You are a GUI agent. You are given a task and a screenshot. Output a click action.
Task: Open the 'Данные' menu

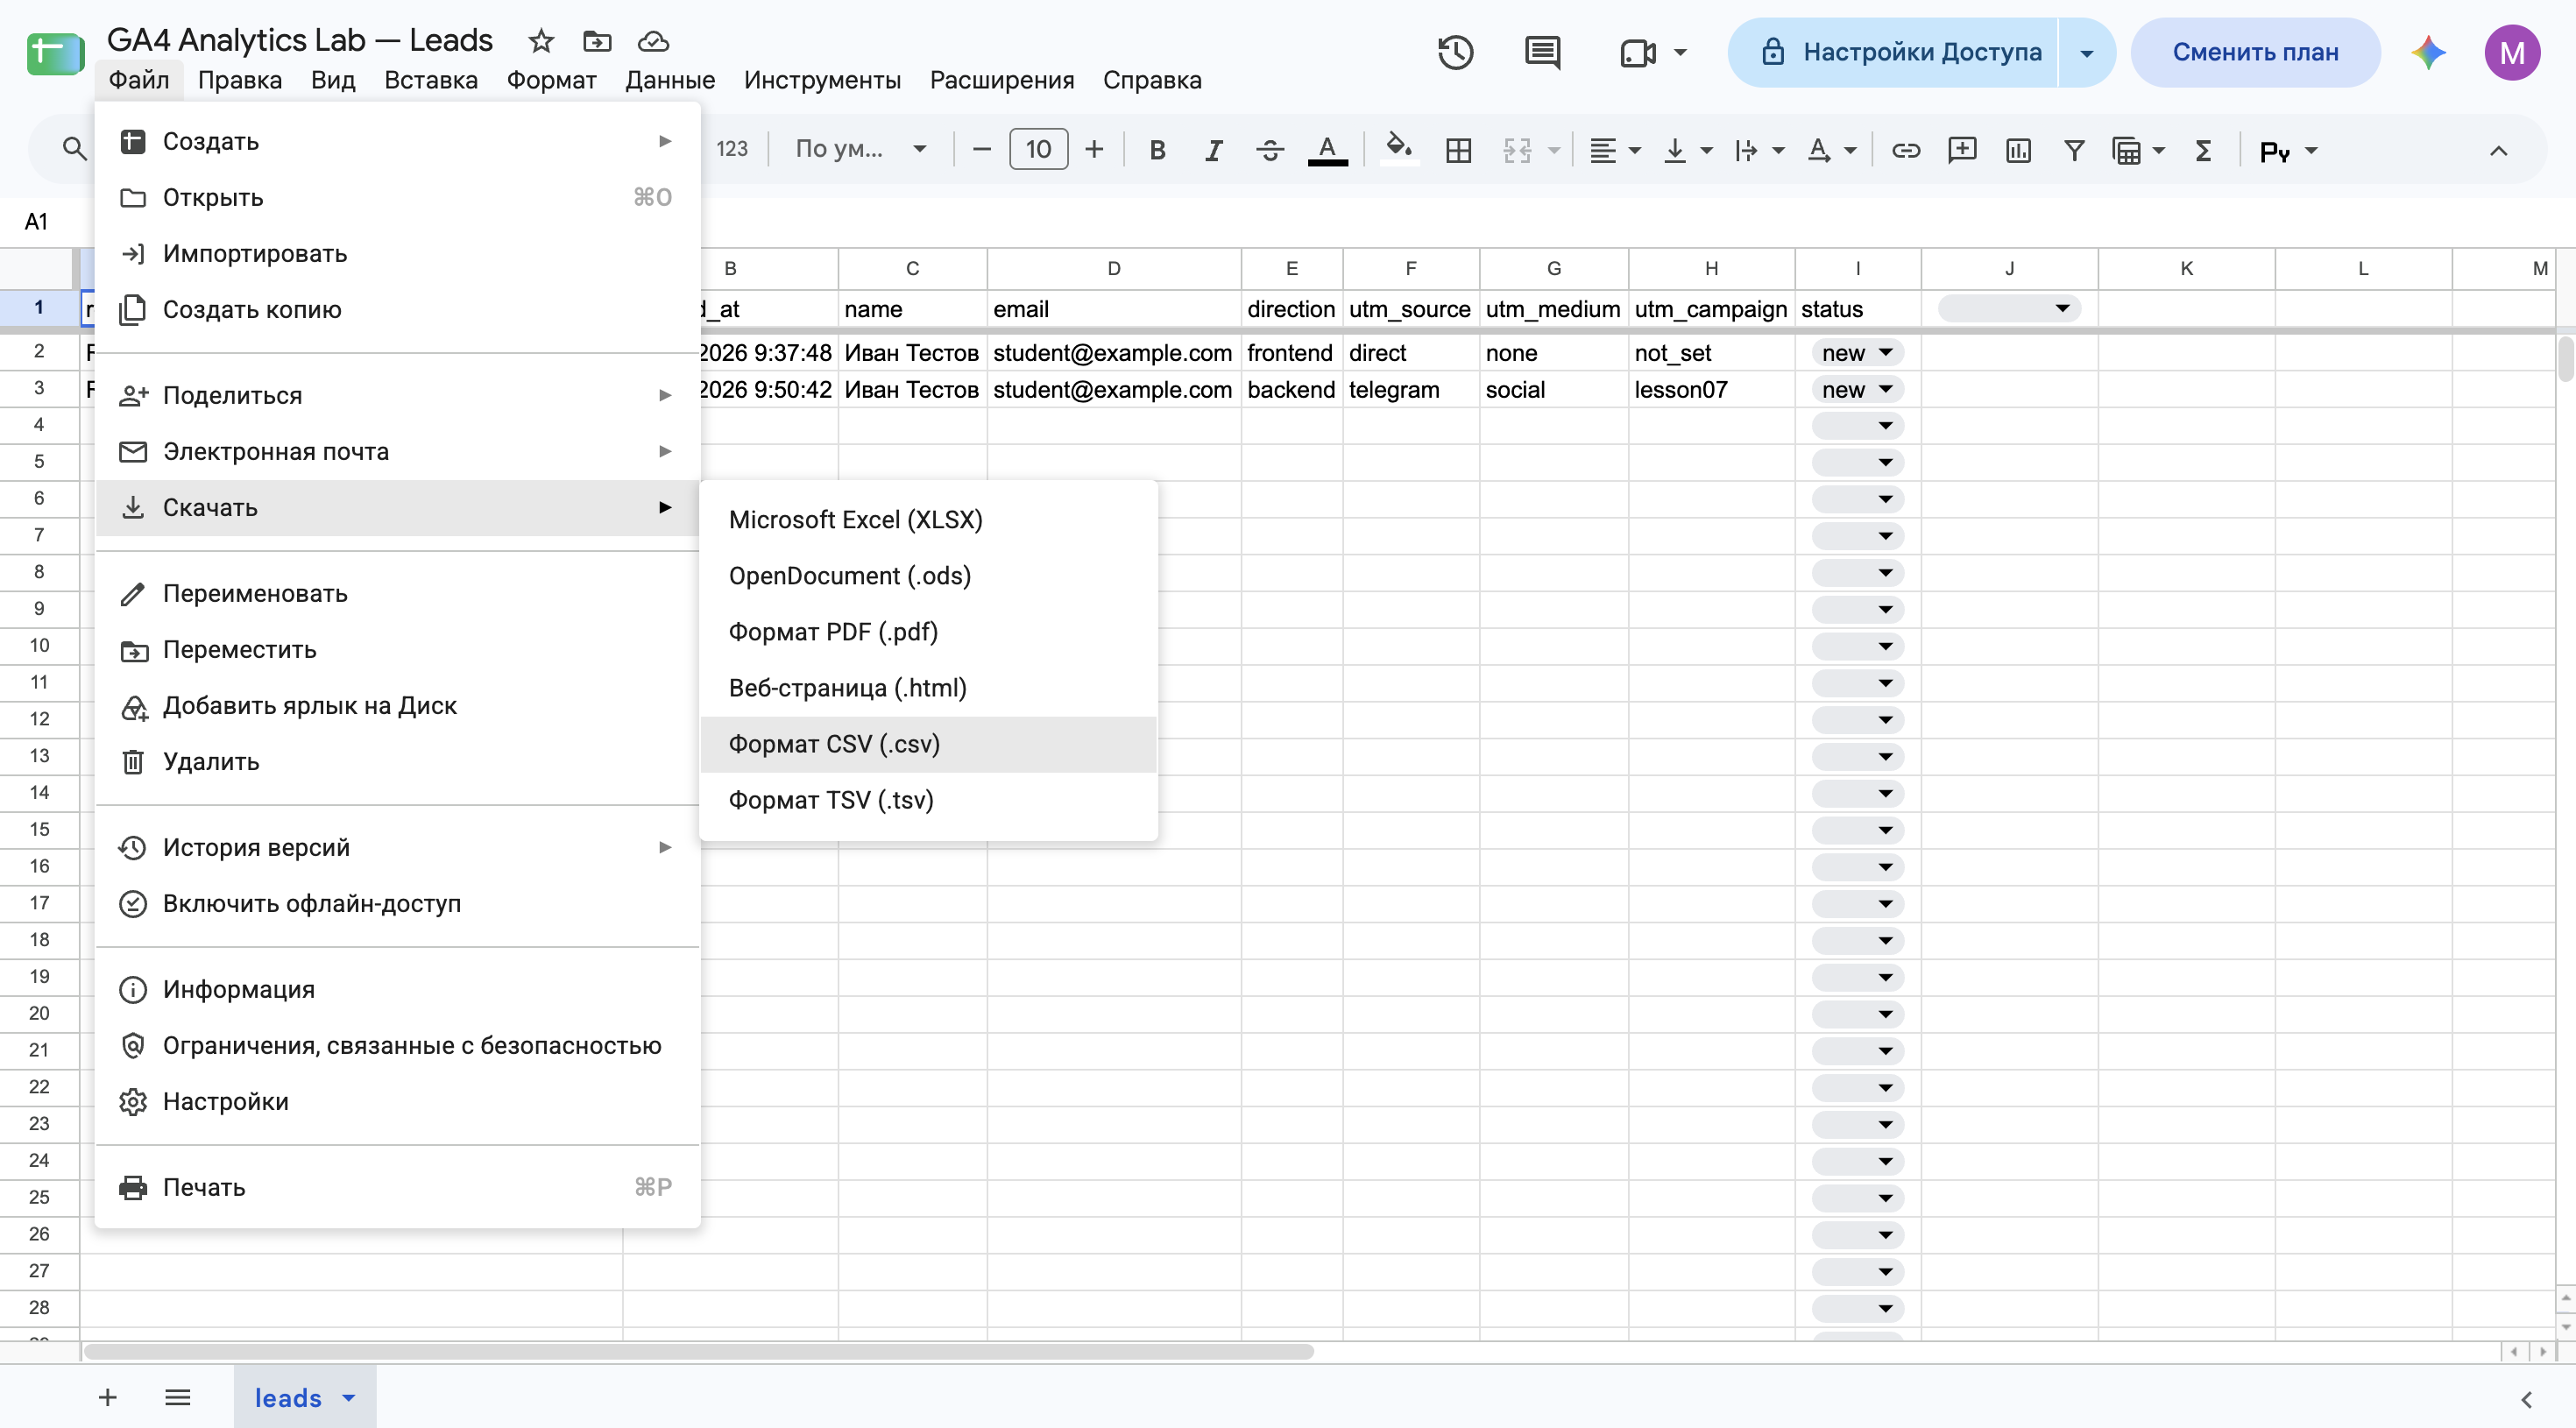(x=670, y=80)
